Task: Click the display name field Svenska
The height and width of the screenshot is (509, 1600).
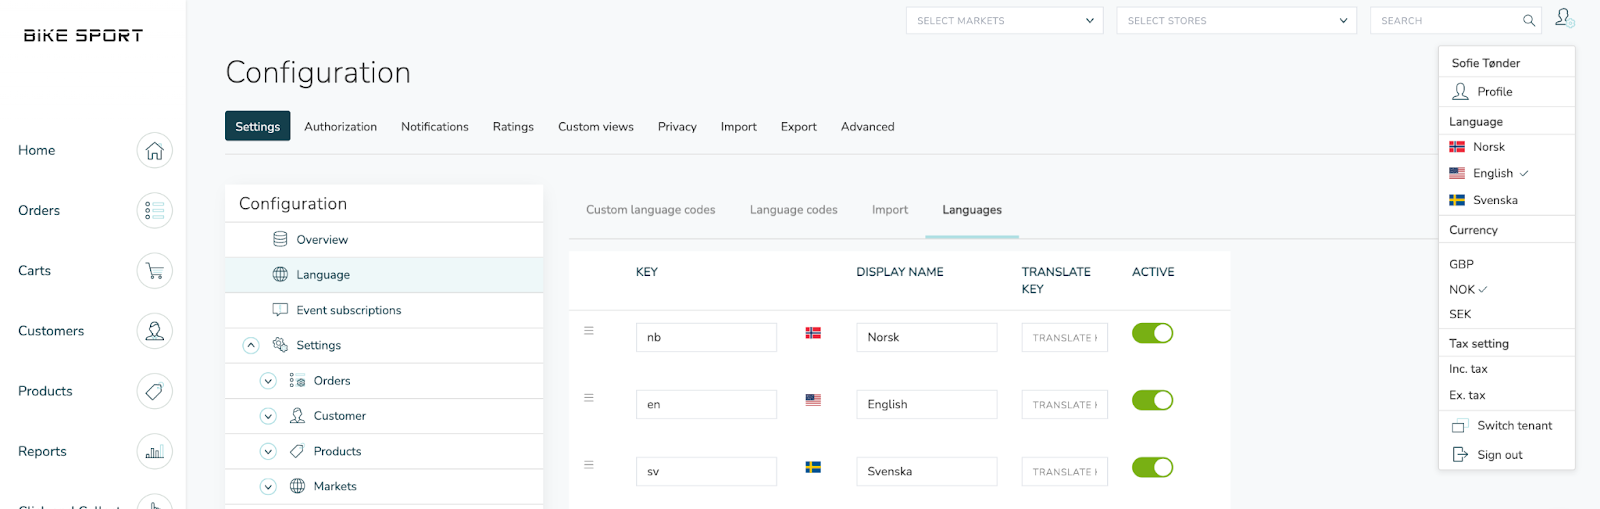Action: point(926,471)
